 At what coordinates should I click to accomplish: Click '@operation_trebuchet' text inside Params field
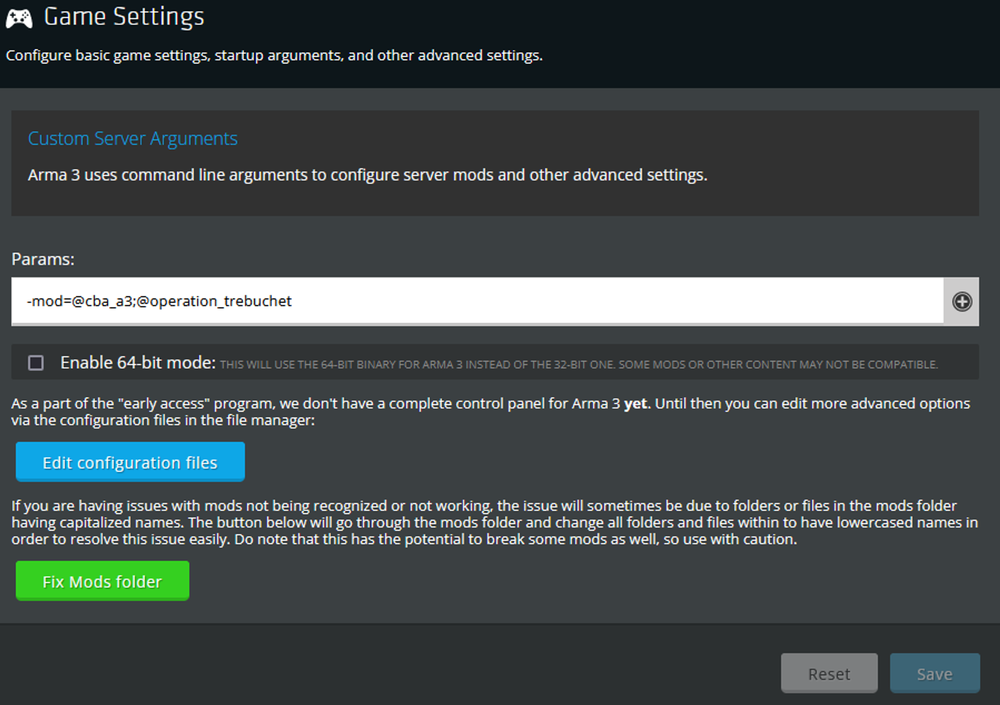pos(215,301)
